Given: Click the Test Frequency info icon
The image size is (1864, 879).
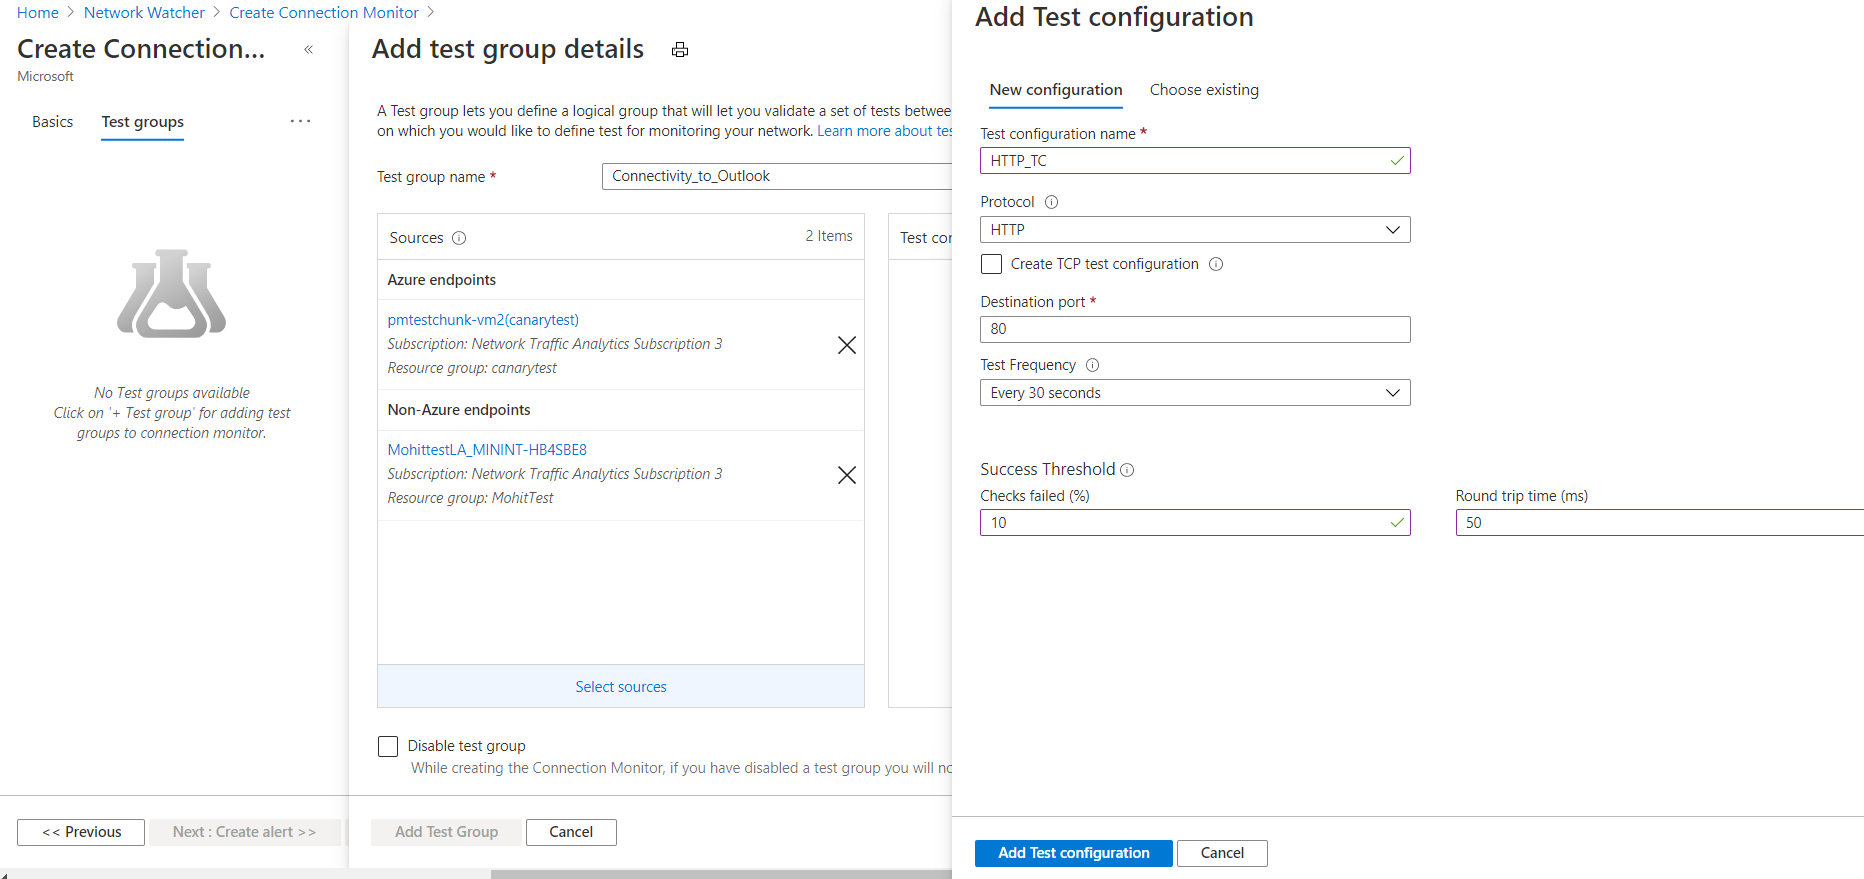Looking at the screenshot, I should (1092, 365).
